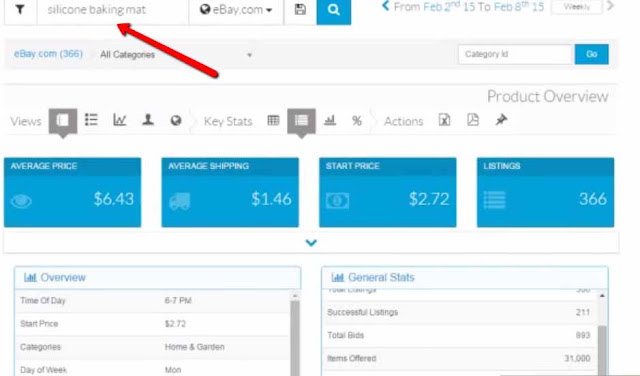Screen dimensions: 640x376
Task: Click the Listings 366 card
Action: click(x=545, y=192)
